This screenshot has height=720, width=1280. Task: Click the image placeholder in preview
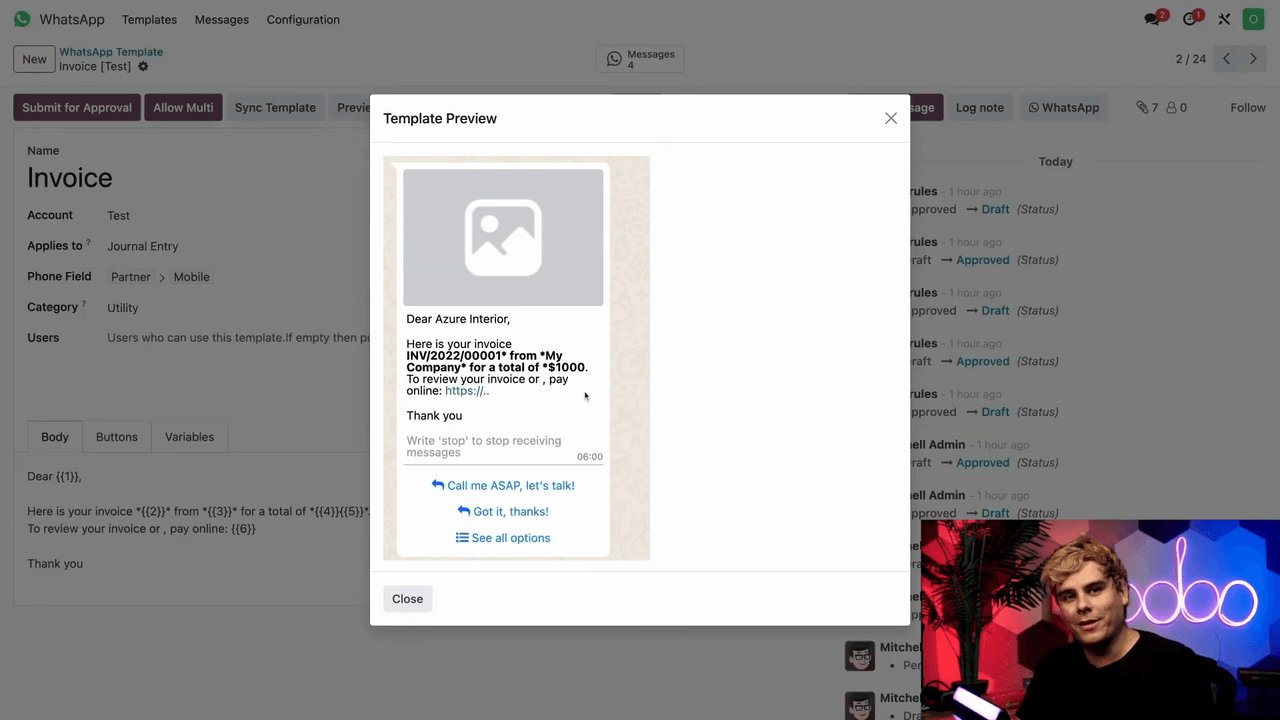pyautogui.click(x=503, y=237)
